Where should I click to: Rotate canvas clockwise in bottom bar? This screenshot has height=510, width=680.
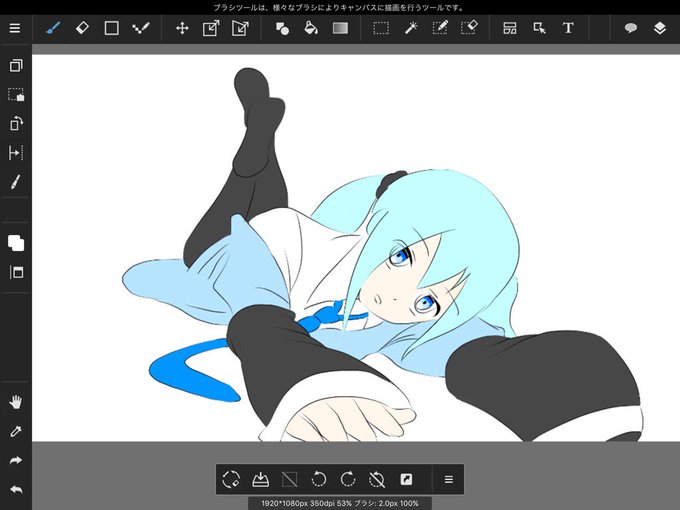[348, 479]
